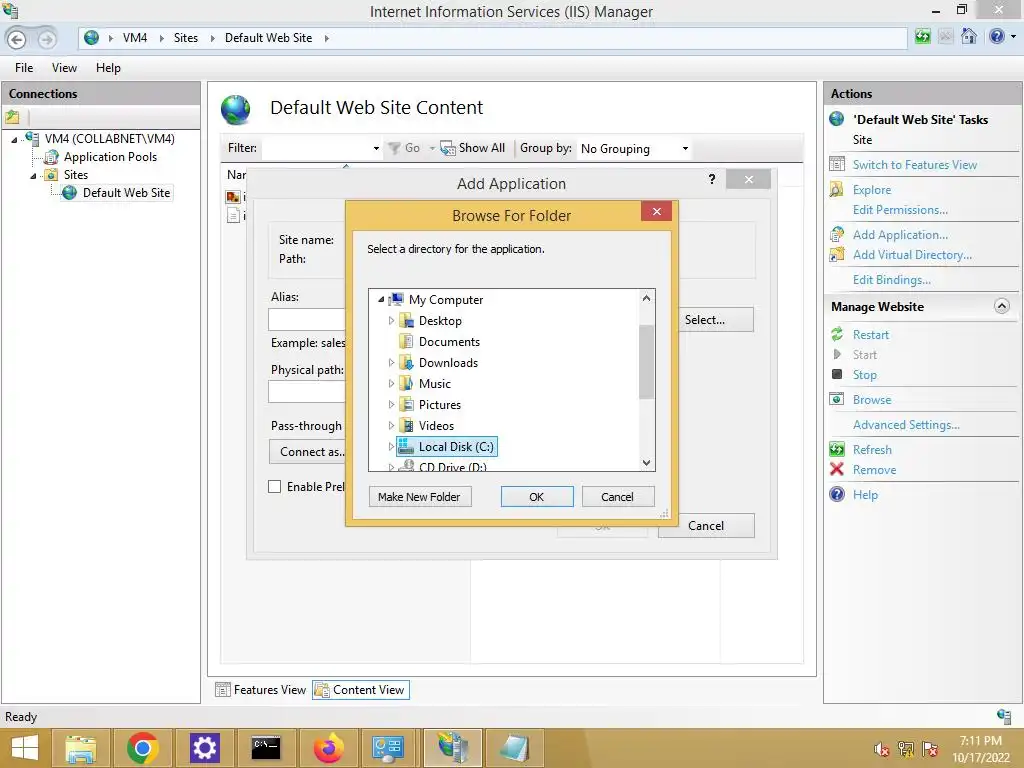Click the Switch to Features View link
The height and width of the screenshot is (768, 1024).
[914, 165]
